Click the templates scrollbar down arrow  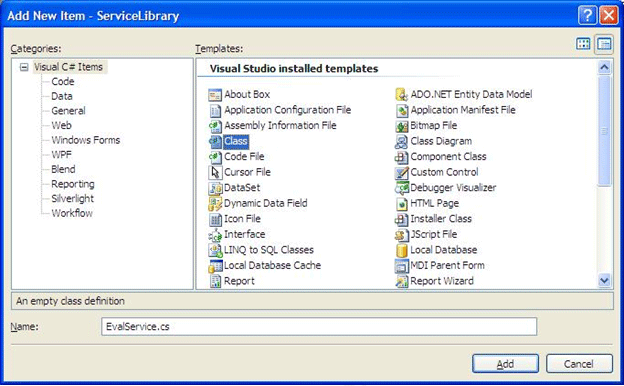[x=604, y=281]
